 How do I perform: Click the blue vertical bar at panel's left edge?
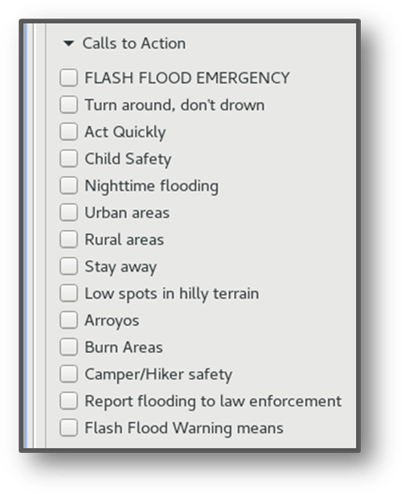tap(25, 236)
